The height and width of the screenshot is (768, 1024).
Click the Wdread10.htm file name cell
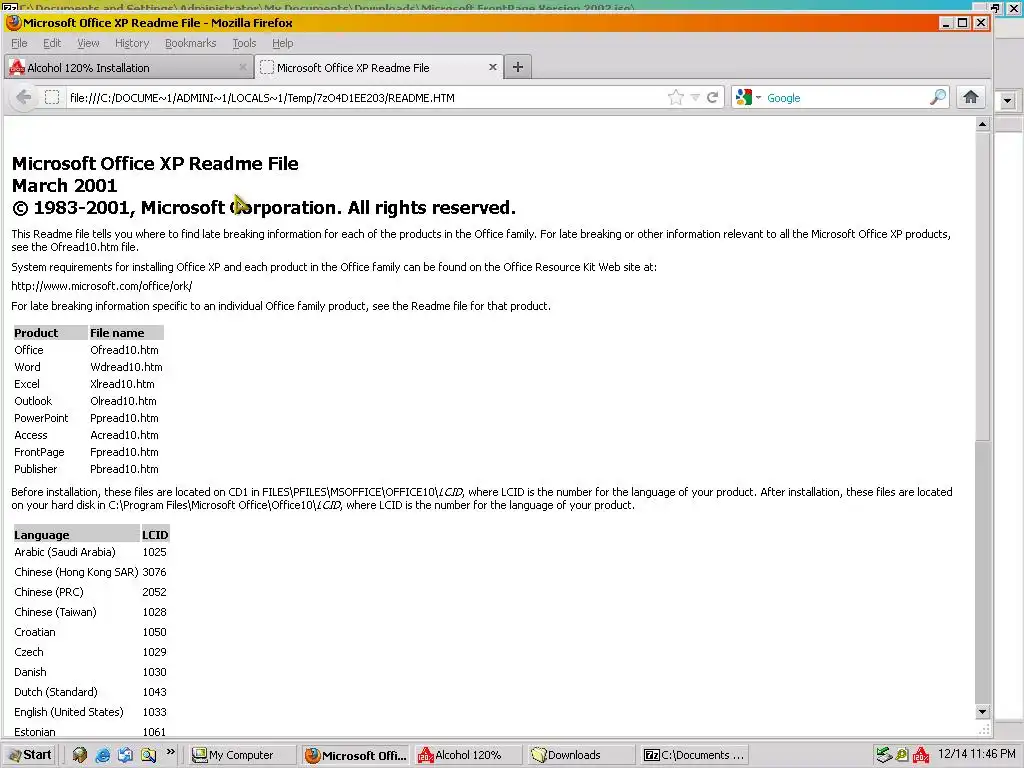pyautogui.click(x=126, y=367)
